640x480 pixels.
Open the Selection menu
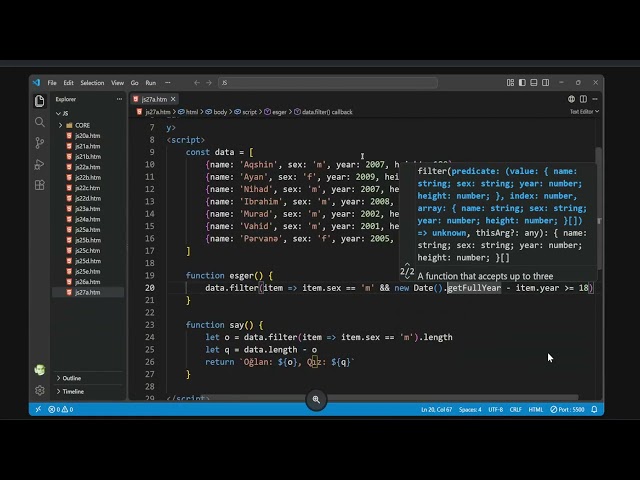pyautogui.click(x=92, y=83)
